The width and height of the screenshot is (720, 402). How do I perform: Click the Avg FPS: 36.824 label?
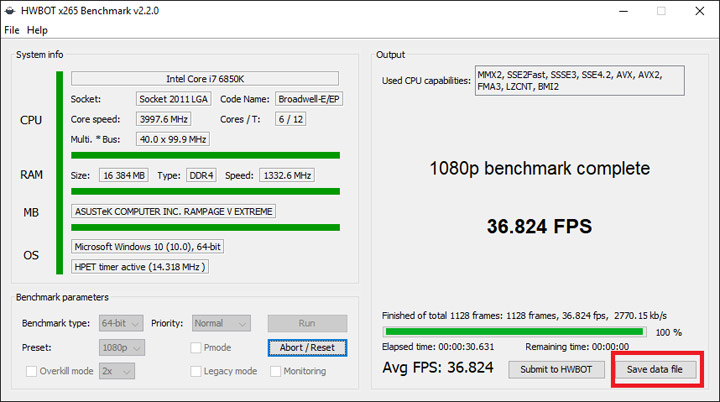click(438, 368)
